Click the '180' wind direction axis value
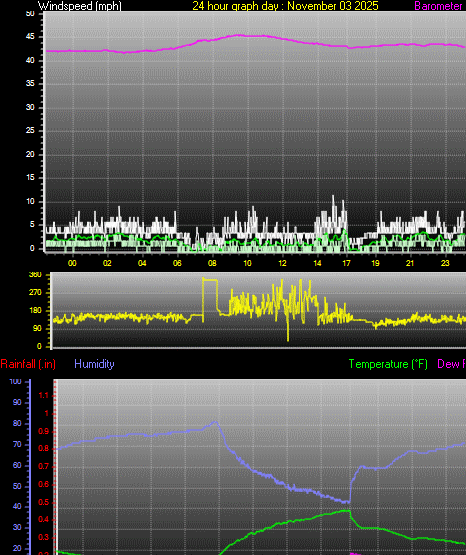This screenshot has height=555, width=466. coord(35,310)
